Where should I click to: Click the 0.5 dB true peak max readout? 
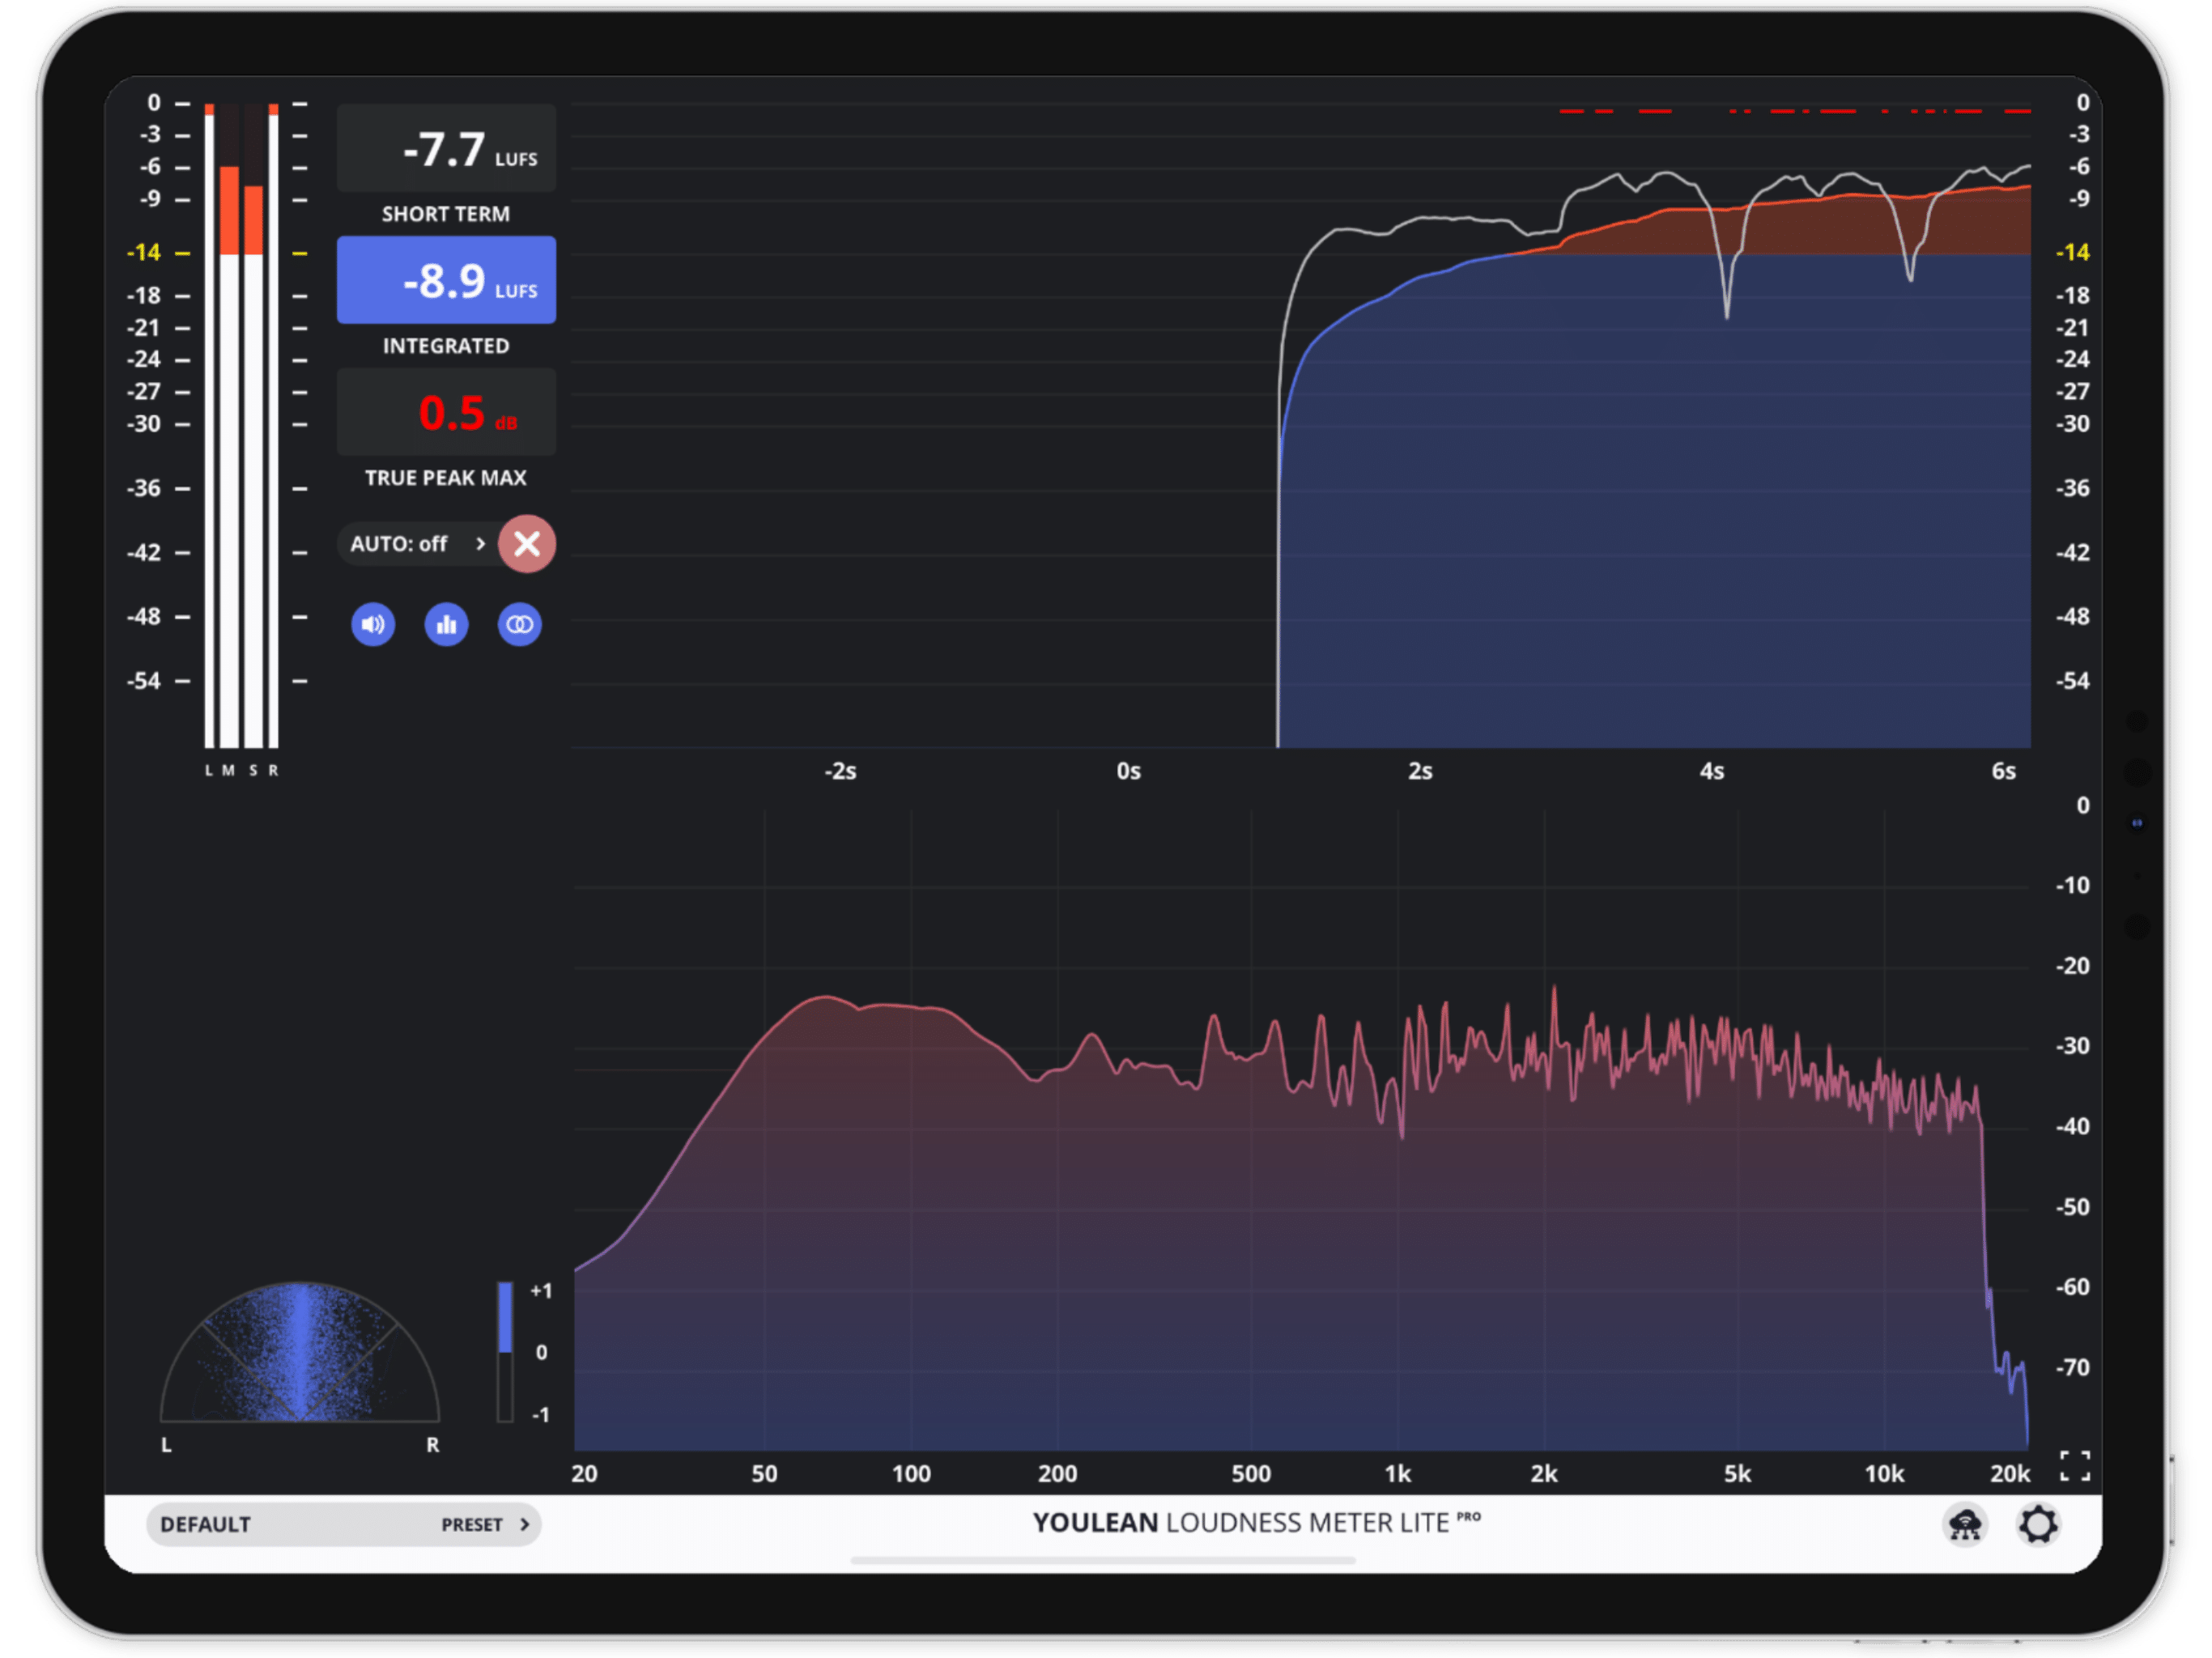pyautogui.click(x=446, y=412)
